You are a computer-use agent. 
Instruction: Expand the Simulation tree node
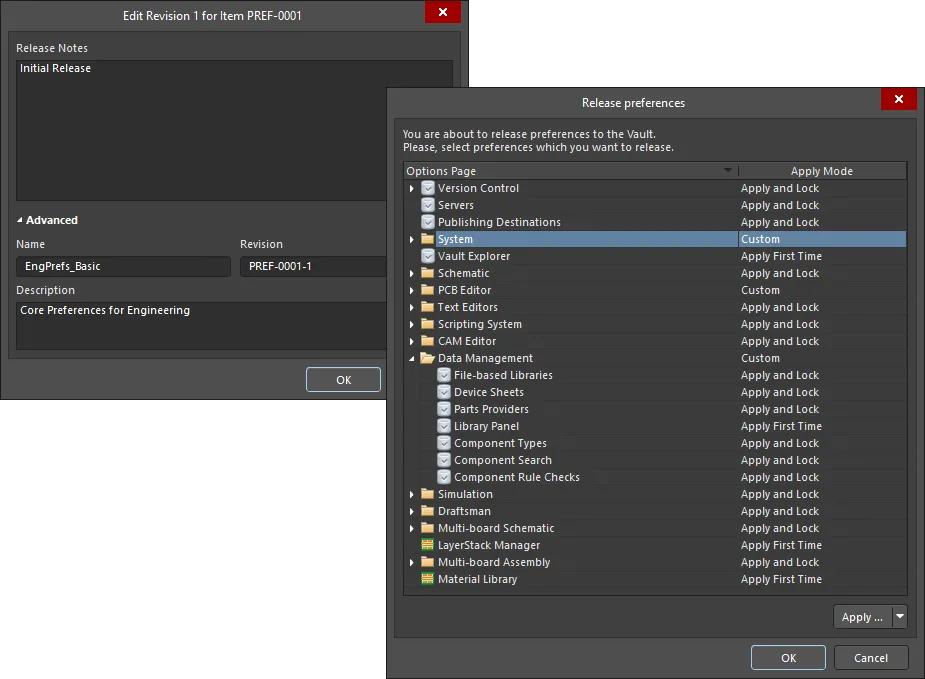[412, 494]
